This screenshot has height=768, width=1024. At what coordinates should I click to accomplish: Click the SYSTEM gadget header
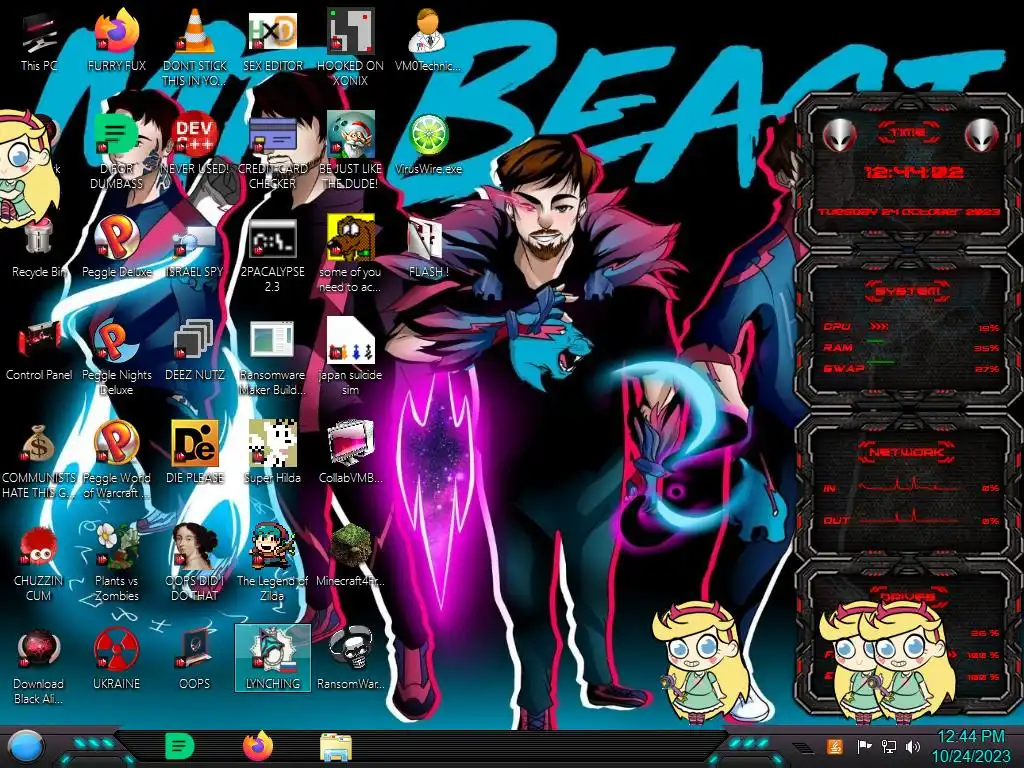click(908, 291)
